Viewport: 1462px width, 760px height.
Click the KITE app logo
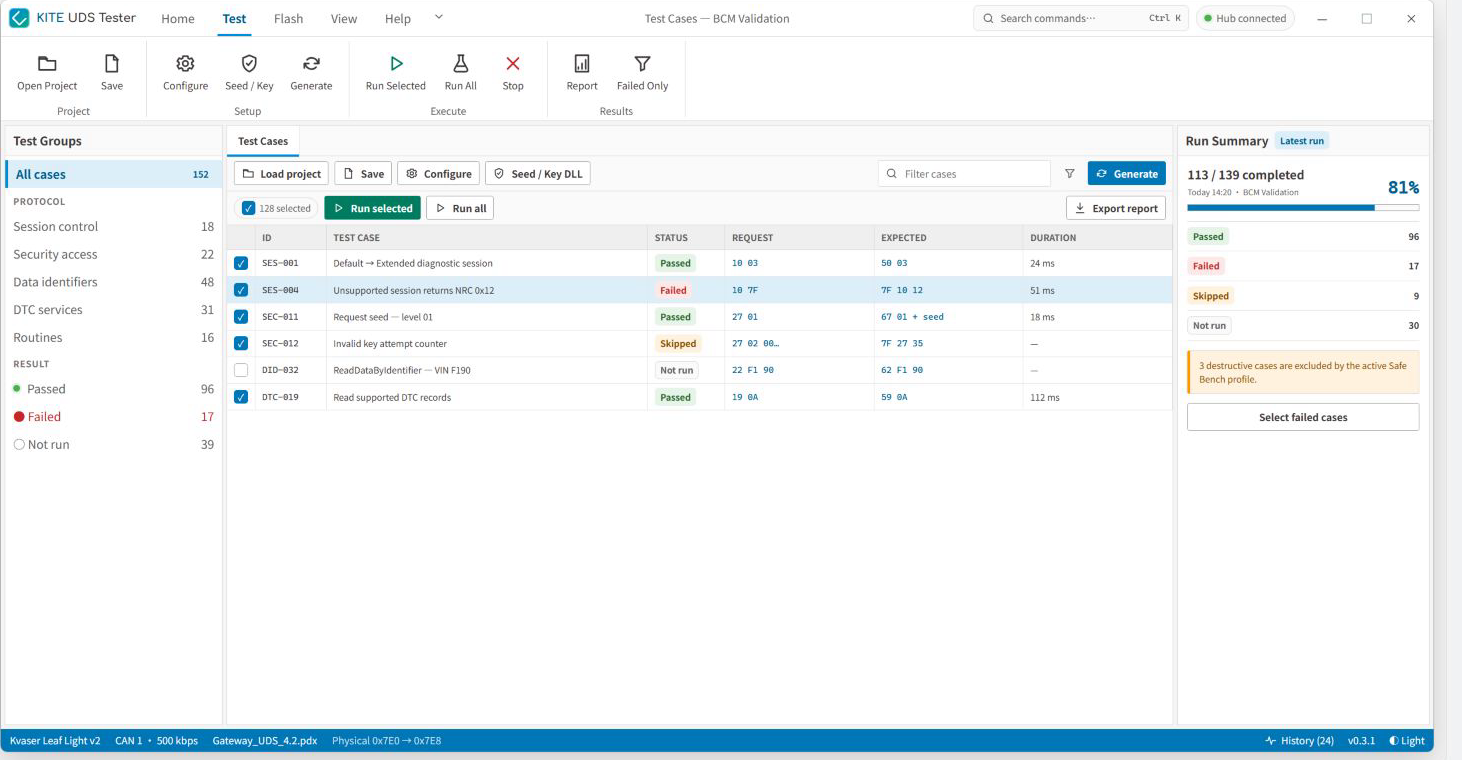pyautogui.click(x=19, y=18)
